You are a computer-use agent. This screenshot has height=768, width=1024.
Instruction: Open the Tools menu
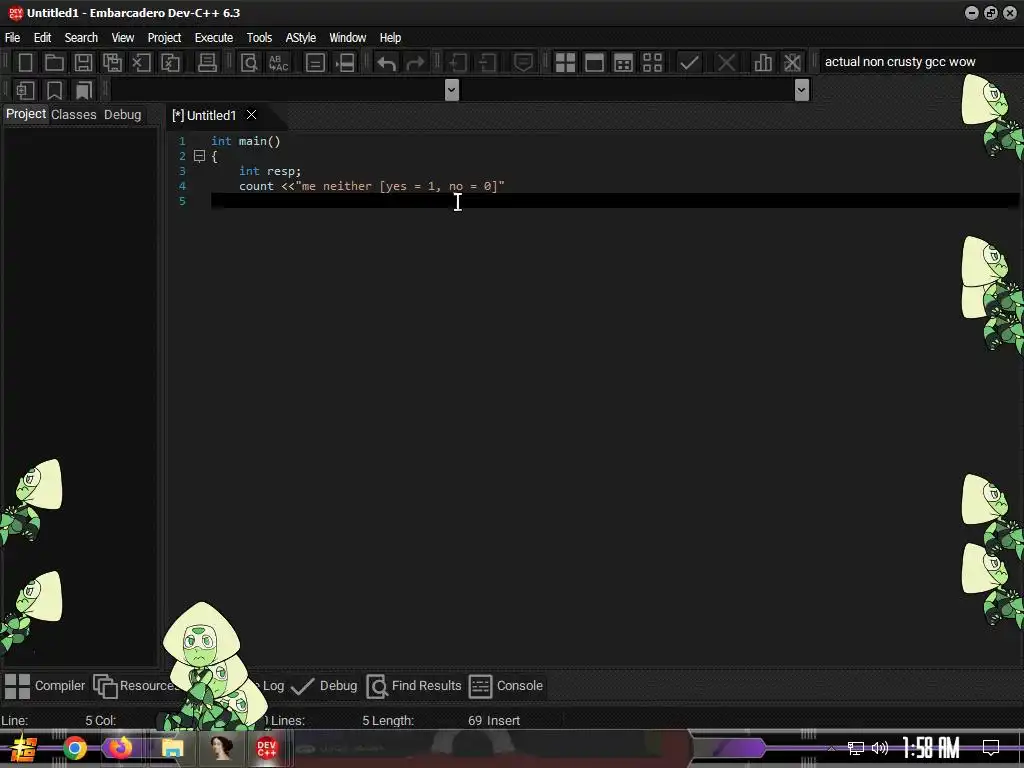[259, 38]
